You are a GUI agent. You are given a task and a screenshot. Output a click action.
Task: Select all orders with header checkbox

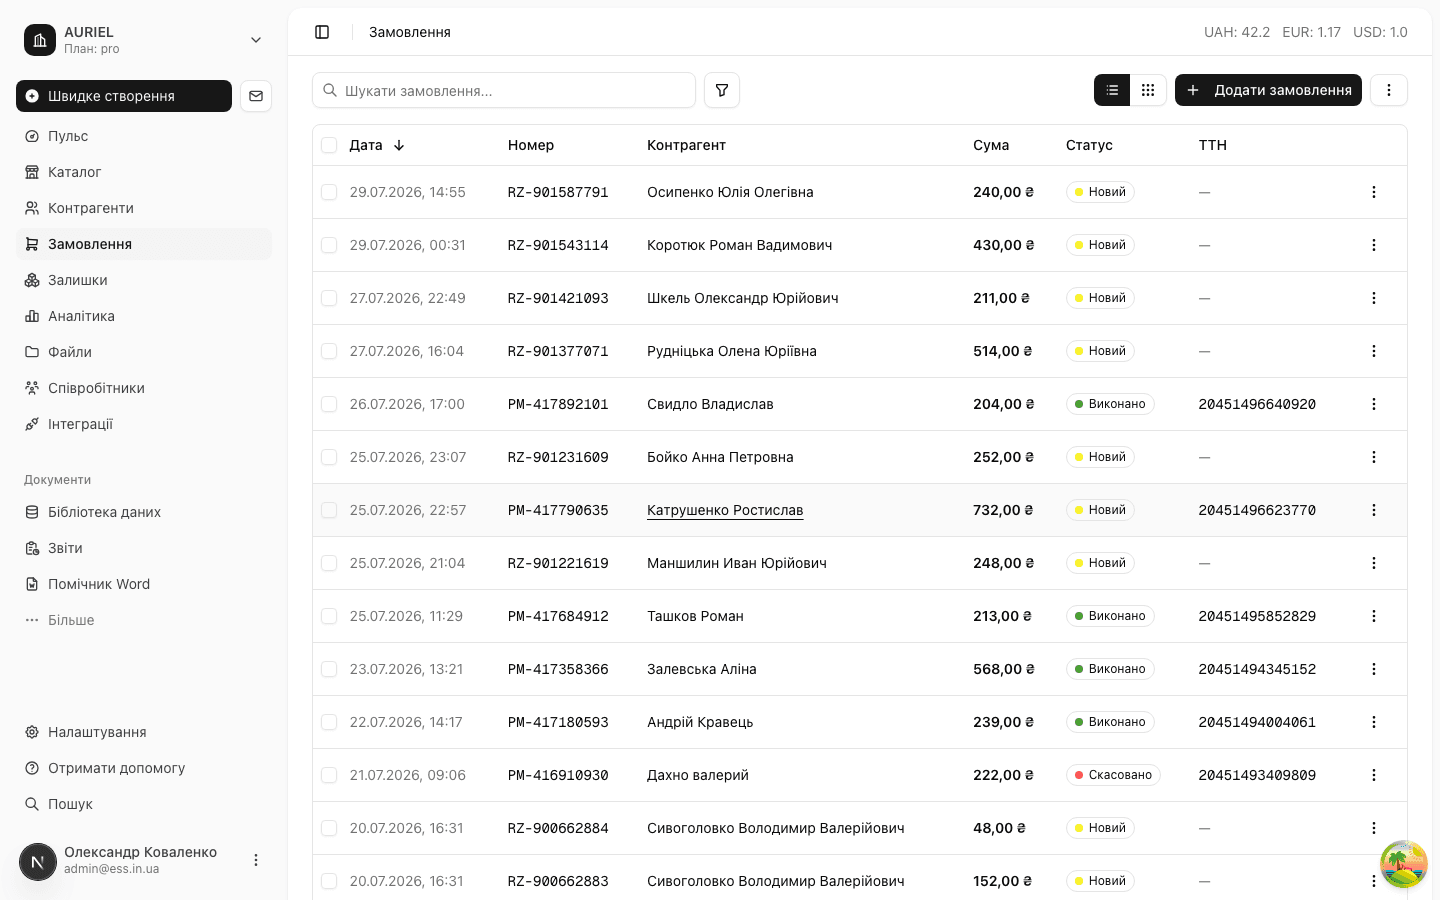point(329,145)
